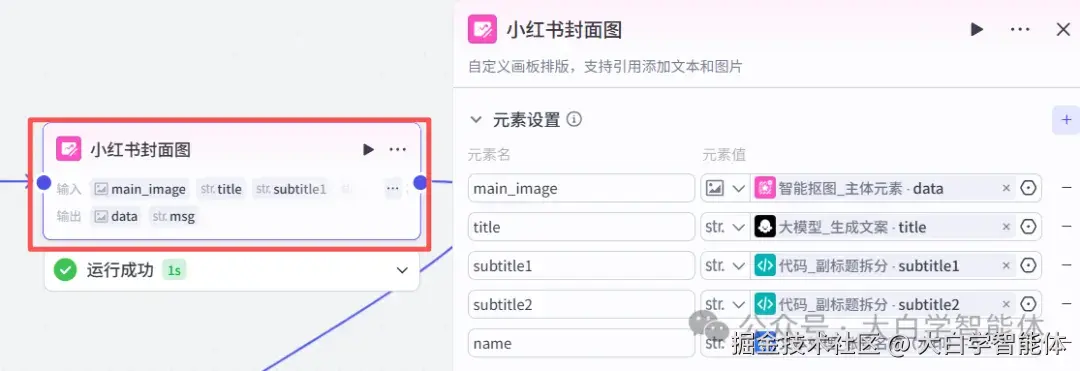Open str type dropdown for subtitle2 row
This screenshot has height=371, width=1080.
[x=725, y=304]
